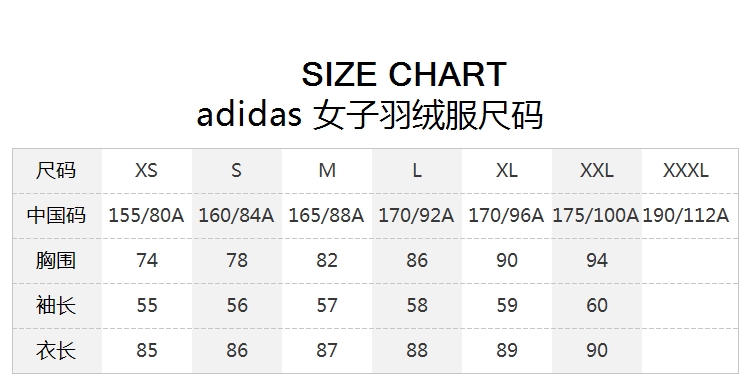The height and width of the screenshot is (385, 750).
Task: Click sleeve length value 60
Action: tap(597, 305)
